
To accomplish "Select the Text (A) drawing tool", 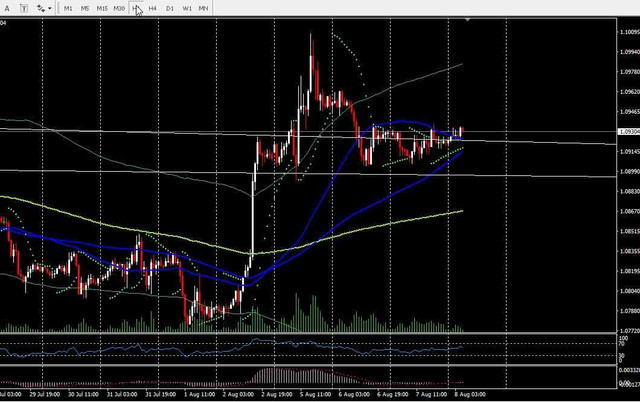I will [7, 8].
